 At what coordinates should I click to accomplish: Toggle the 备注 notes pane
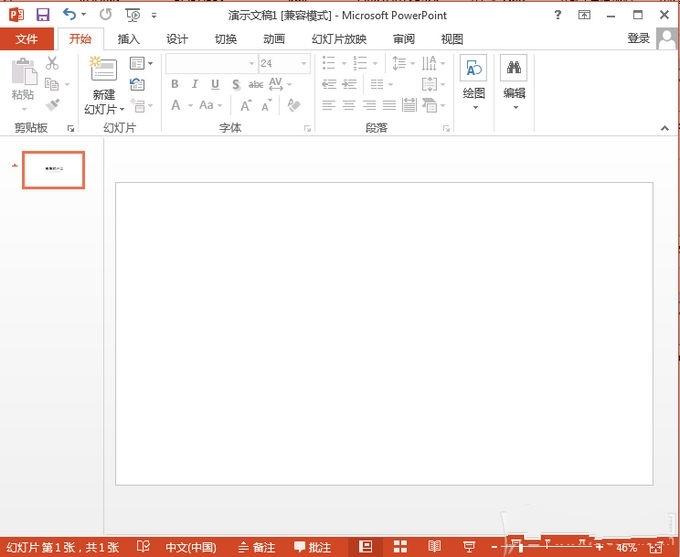click(x=256, y=547)
